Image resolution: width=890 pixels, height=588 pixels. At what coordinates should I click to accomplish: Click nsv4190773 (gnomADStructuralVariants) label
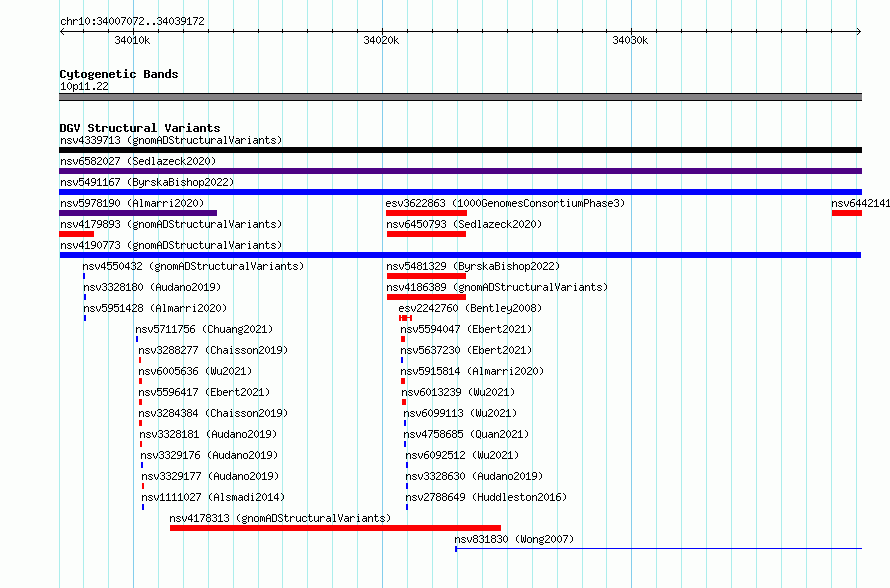point(171,245)
